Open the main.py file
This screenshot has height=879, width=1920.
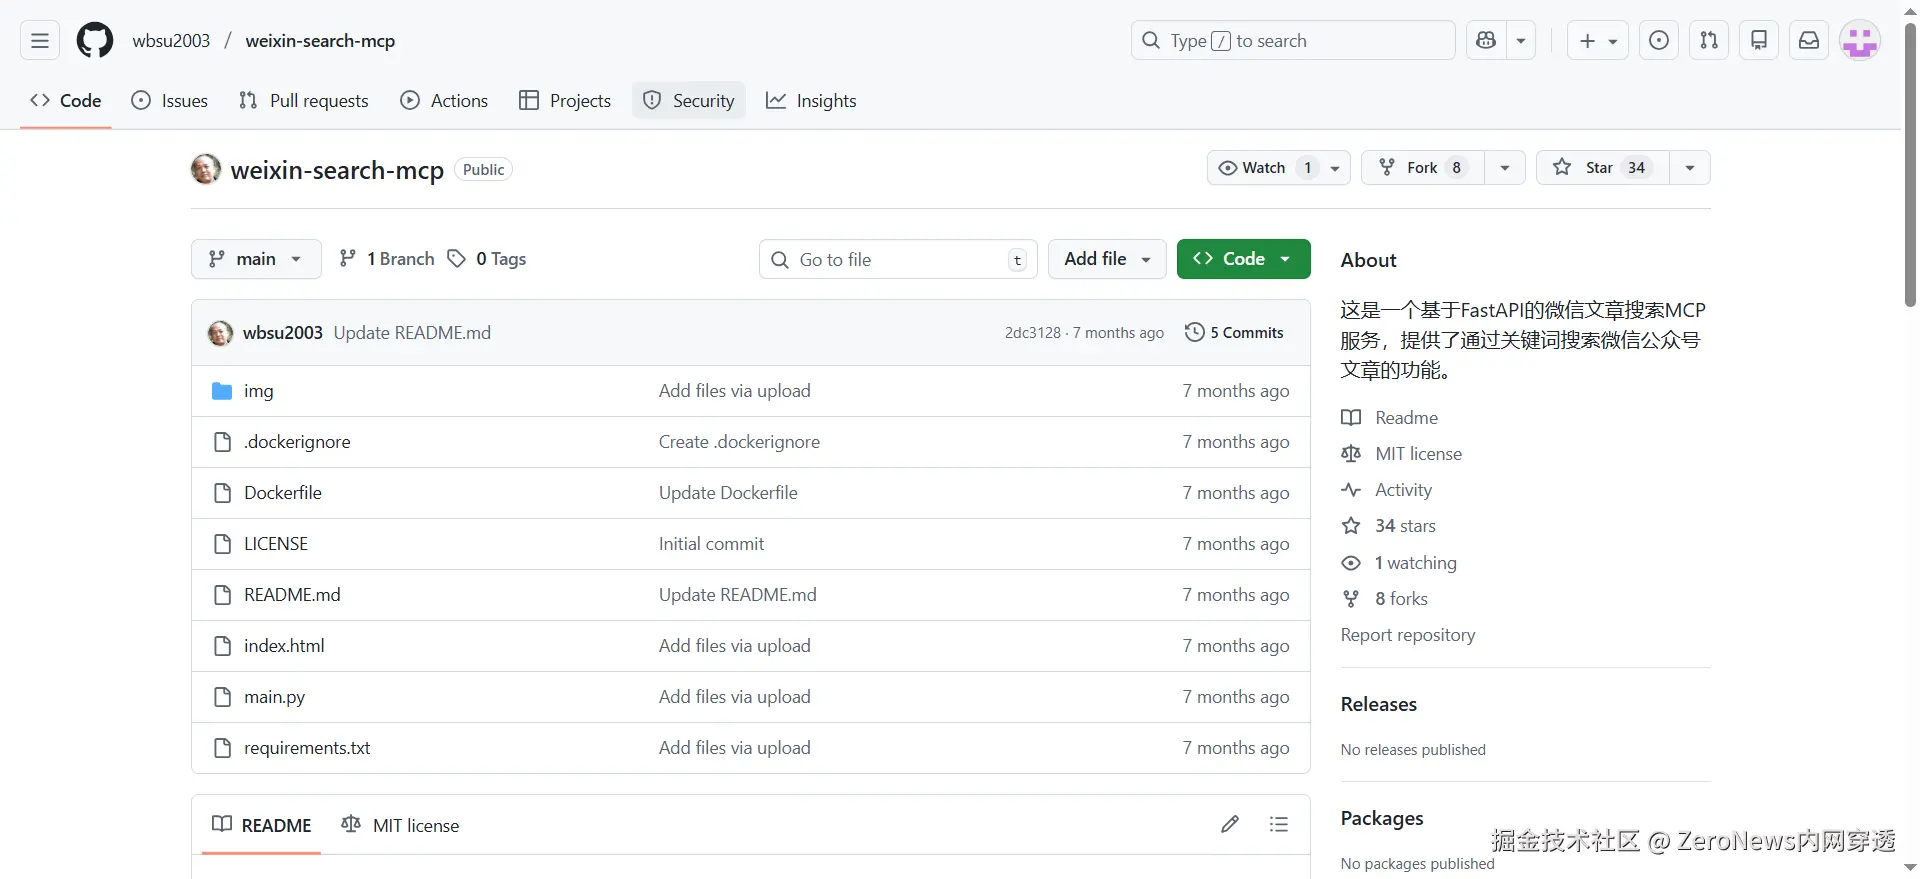click(x=274, y=697)
